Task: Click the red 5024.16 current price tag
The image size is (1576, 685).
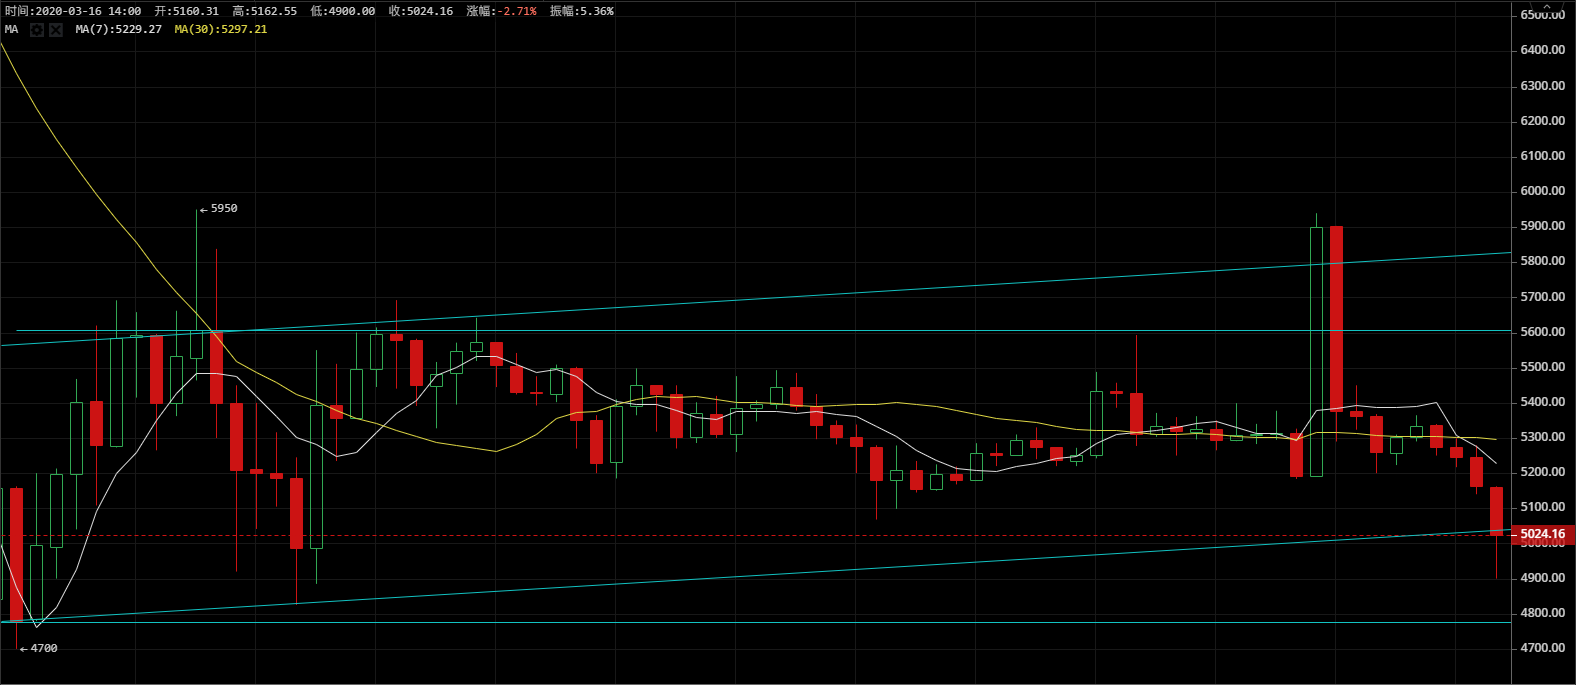Action: pyautogui.click(x=1542, y=535)
